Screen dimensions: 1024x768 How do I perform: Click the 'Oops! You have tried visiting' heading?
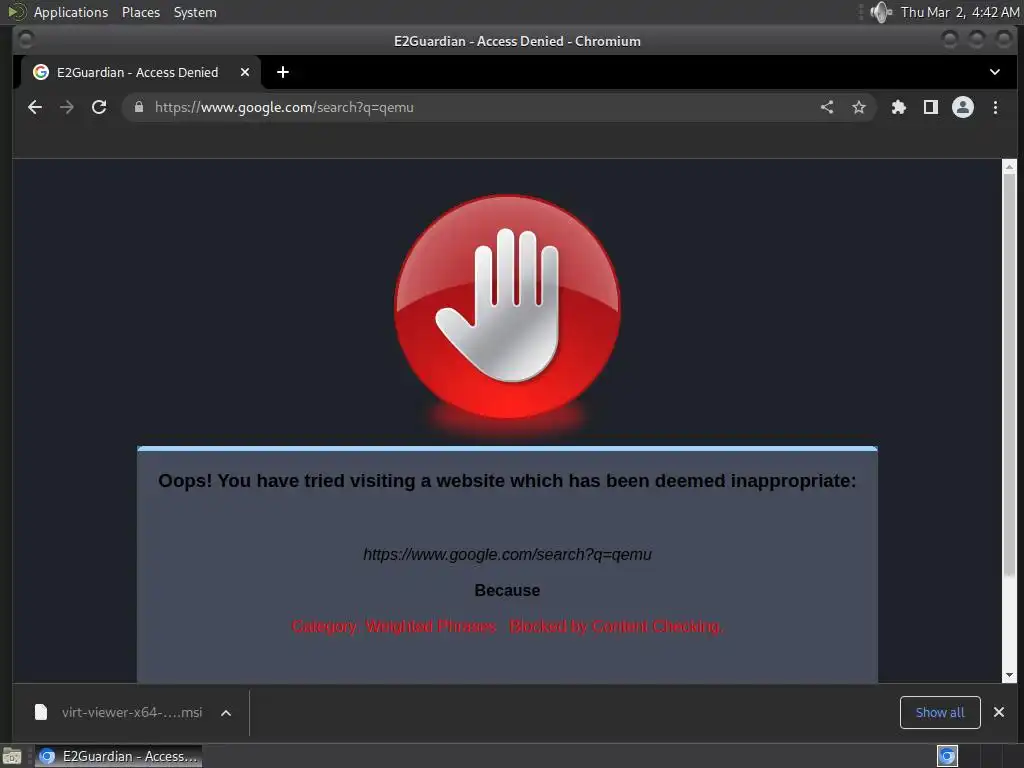coord(507,481)
